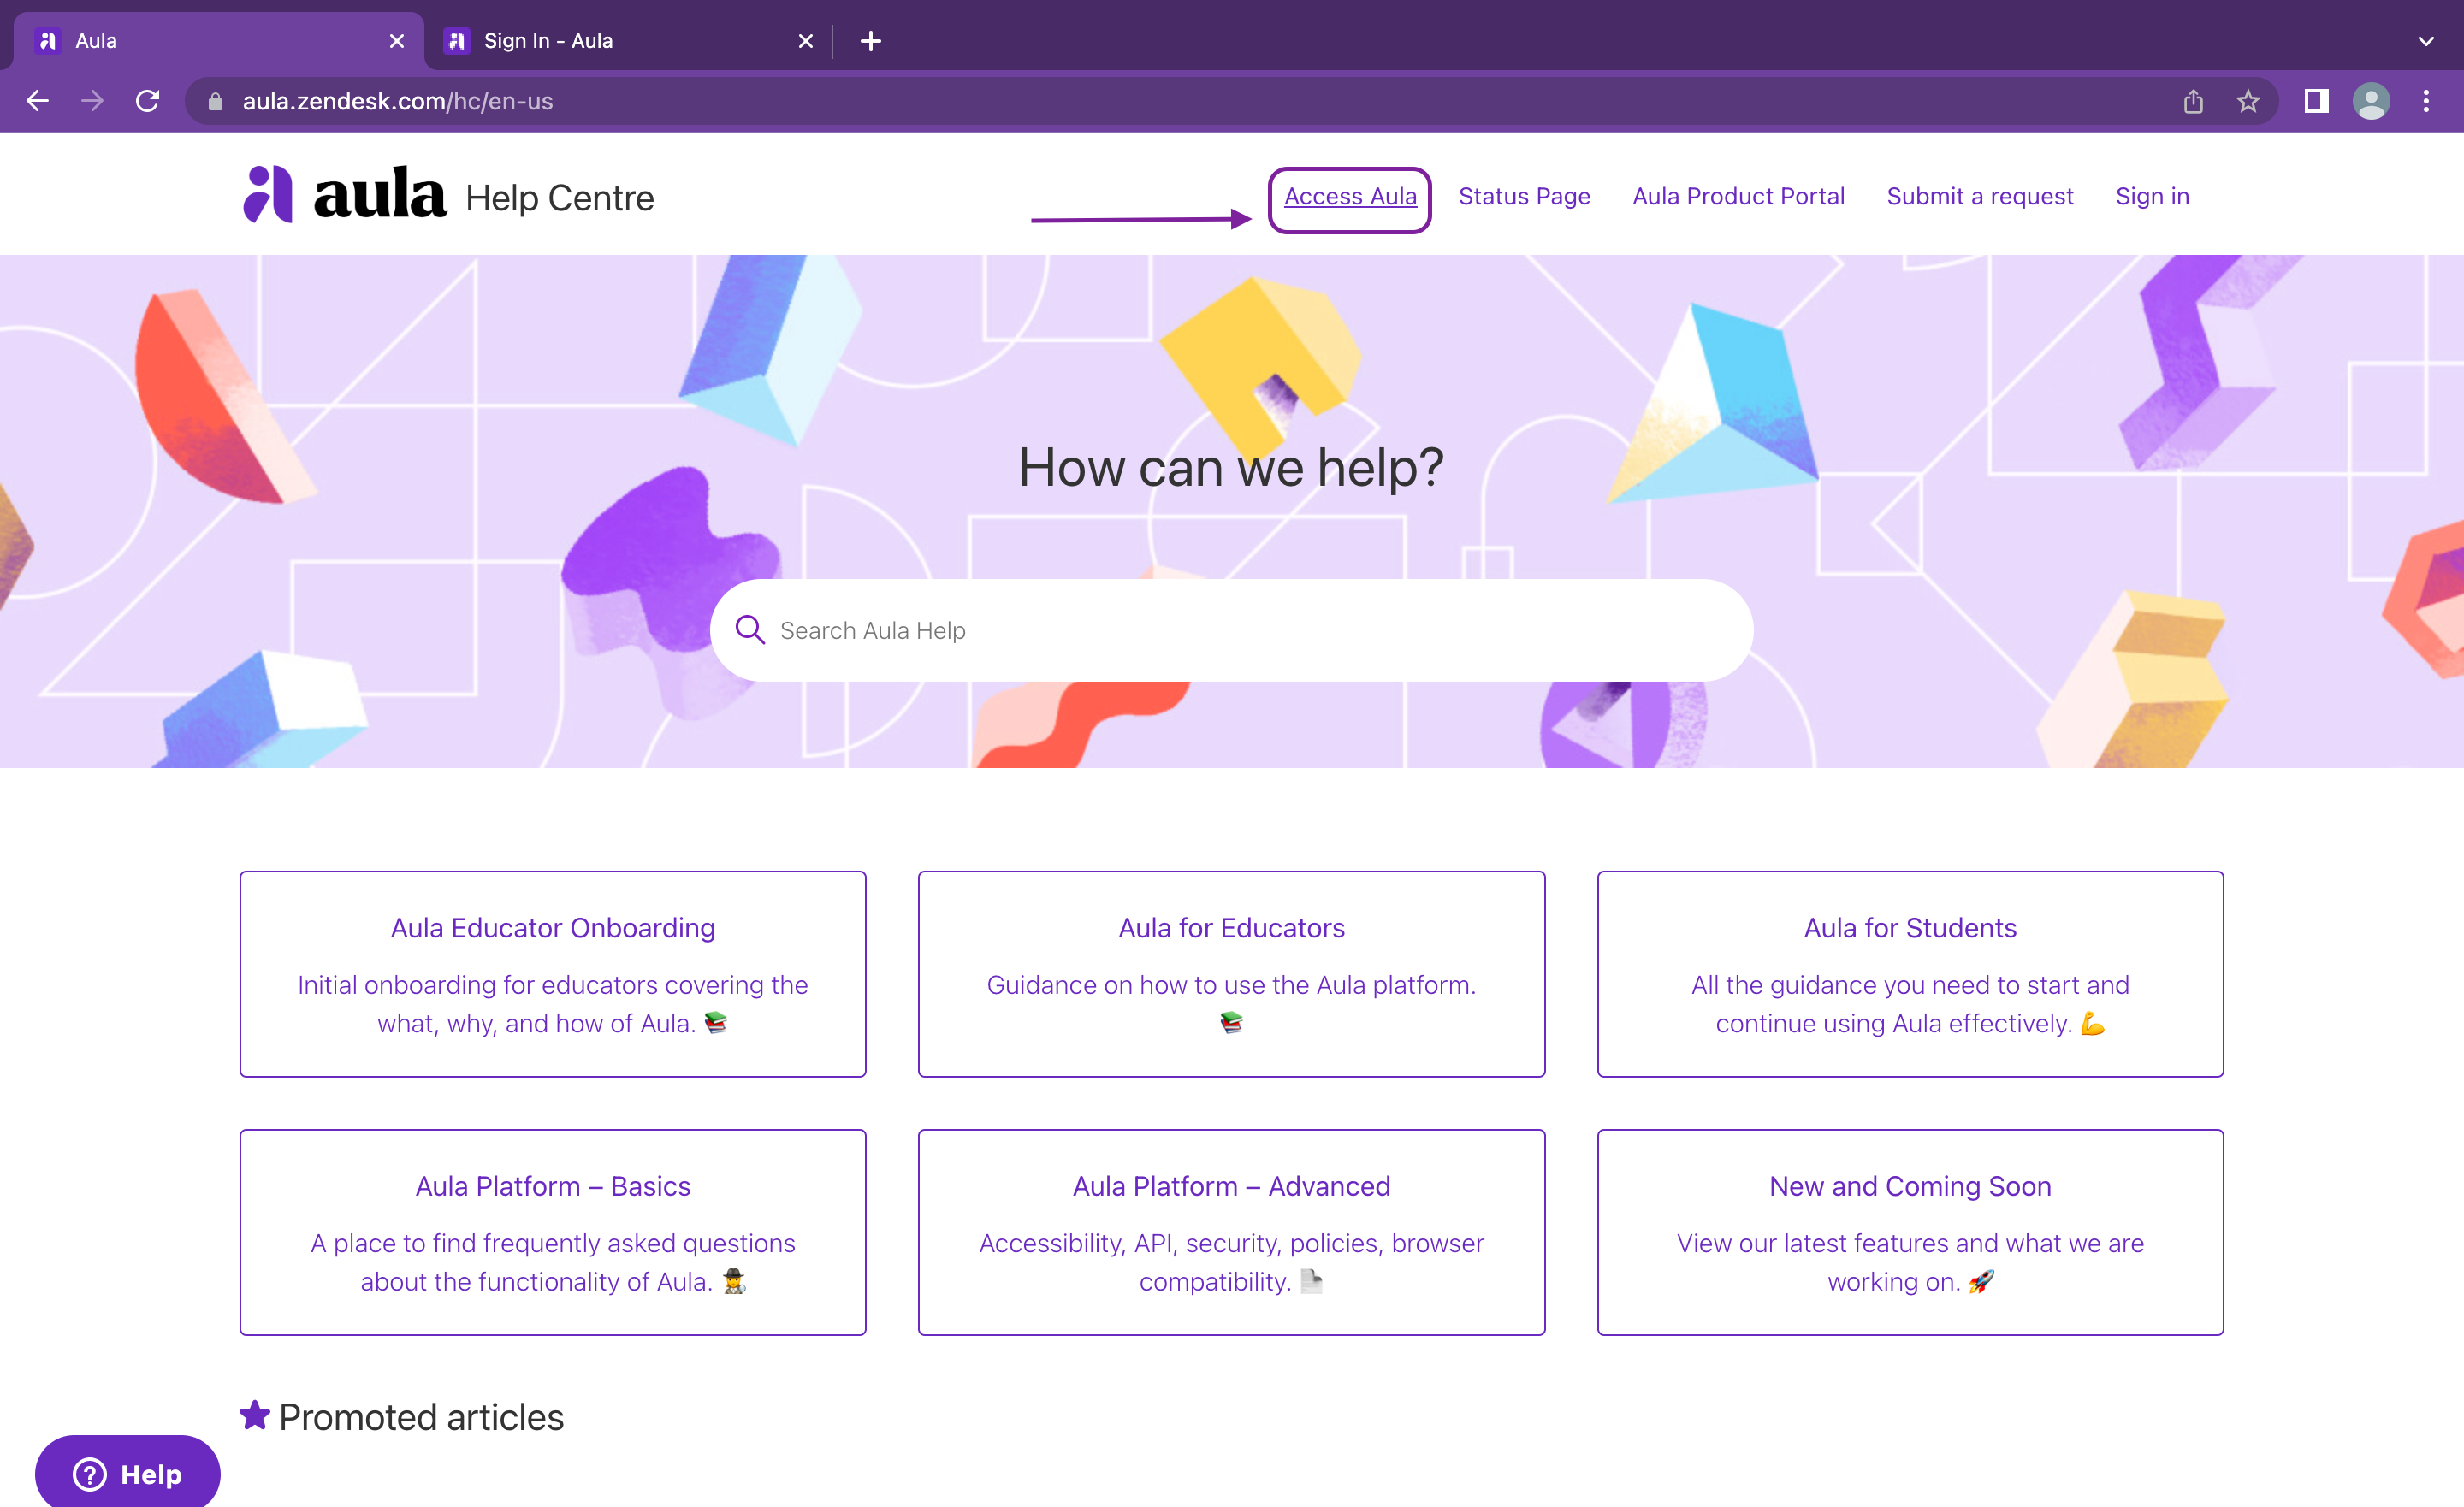This screenshot has width=2464, height=1507.
Task: Click the Help Centre title text
Action: click(x=559, y=198)
